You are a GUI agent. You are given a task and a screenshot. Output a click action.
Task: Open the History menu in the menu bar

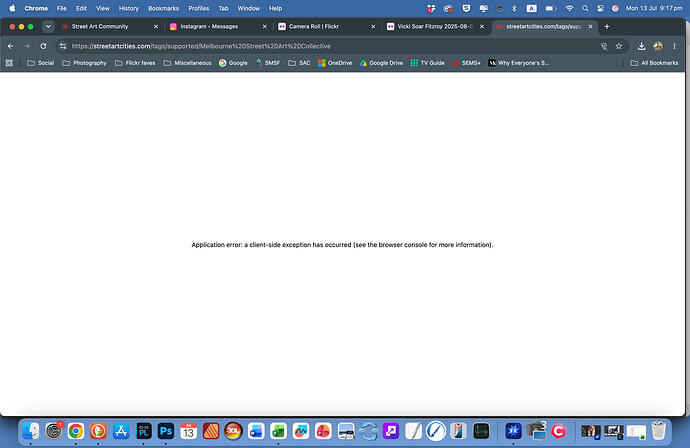128,8
